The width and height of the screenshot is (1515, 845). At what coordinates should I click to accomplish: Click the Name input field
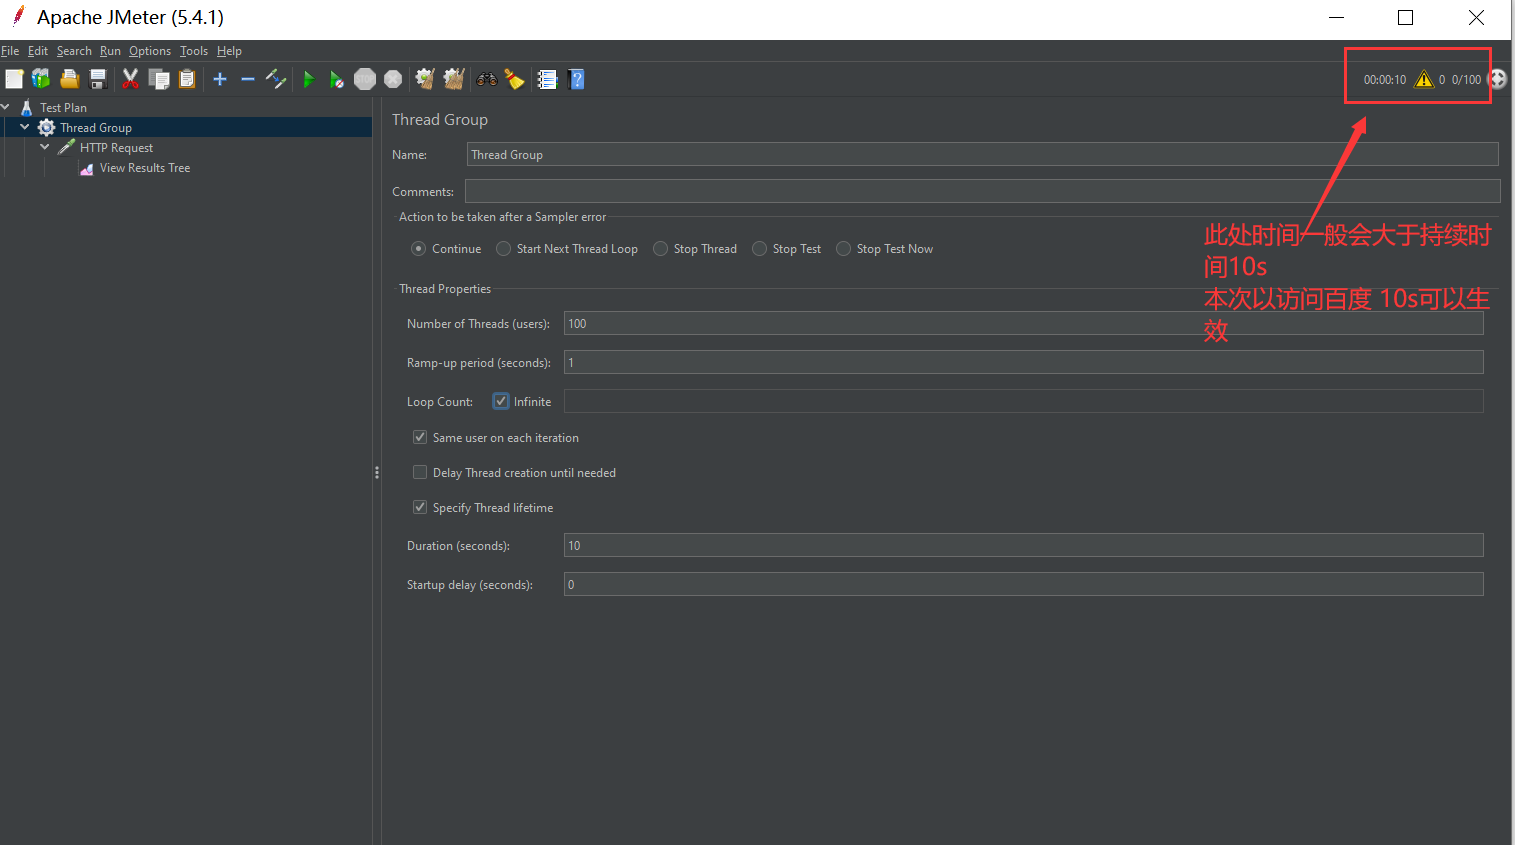point(982,154)
